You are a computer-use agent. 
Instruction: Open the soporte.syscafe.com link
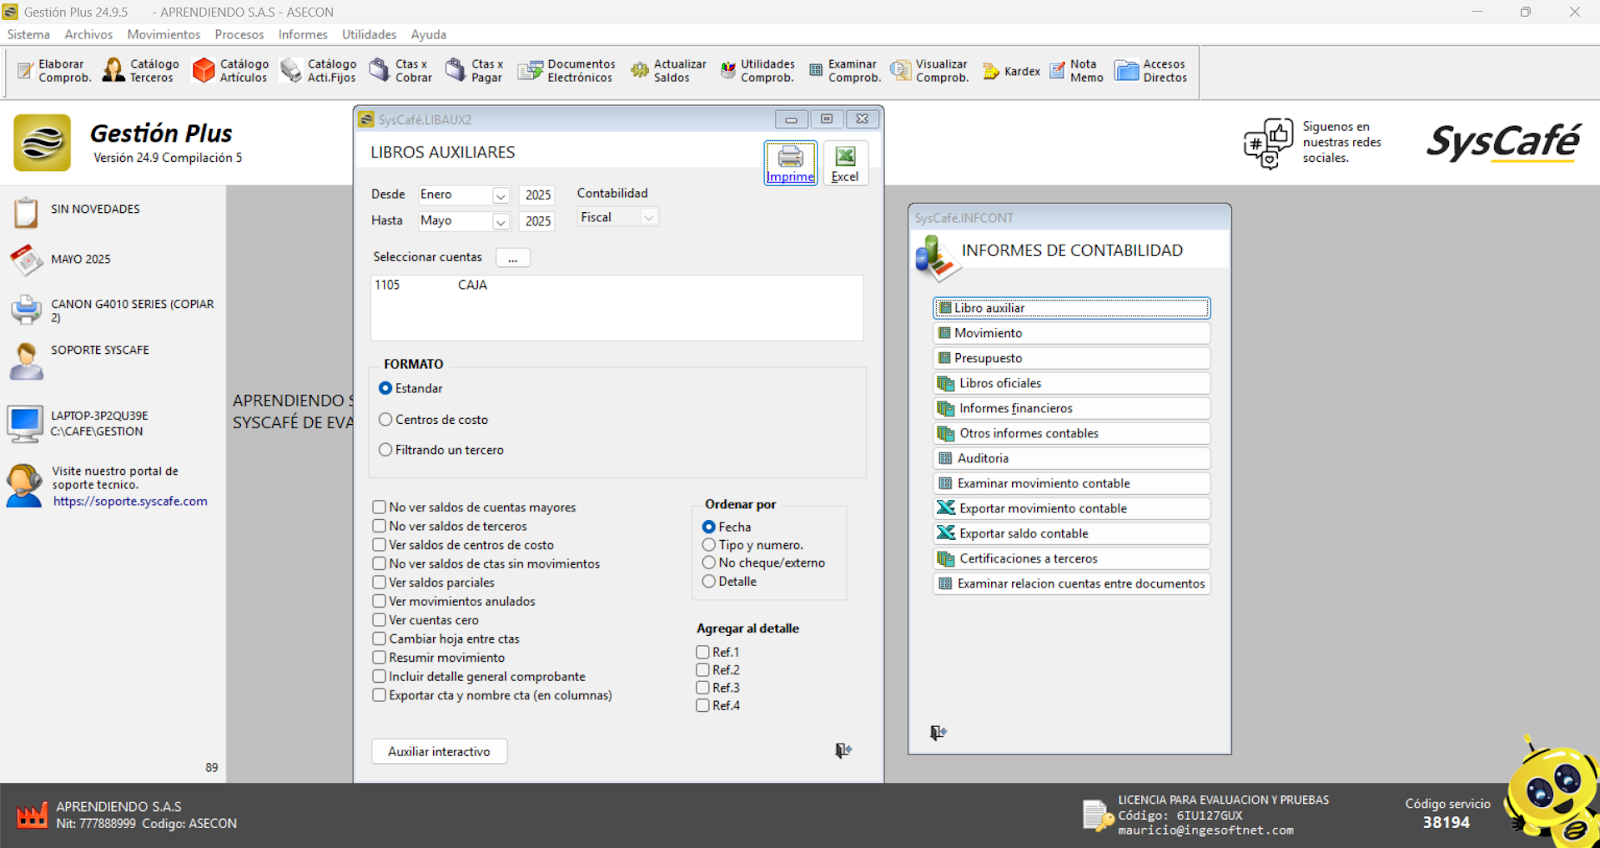click(x=130, y=501)
